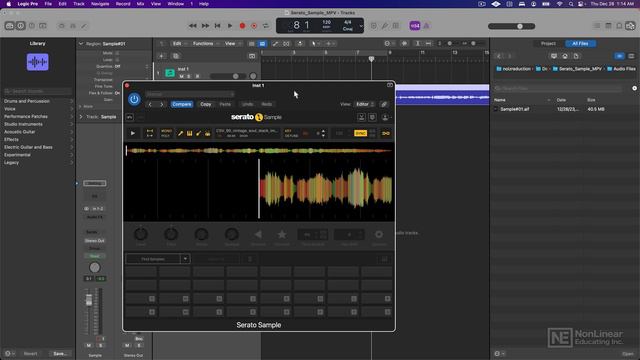The image size is (640, 360).
Task: Select the piano melody stem icon
Action: click(189, 133)
